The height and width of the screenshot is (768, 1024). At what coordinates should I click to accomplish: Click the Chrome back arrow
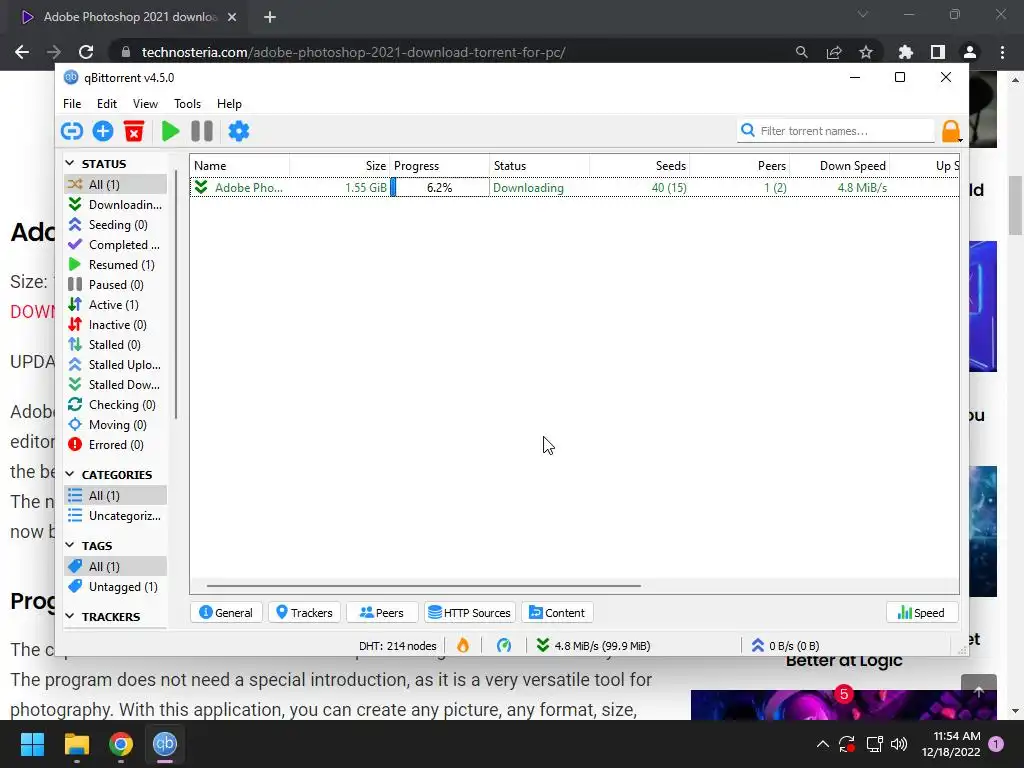point(22,52)
